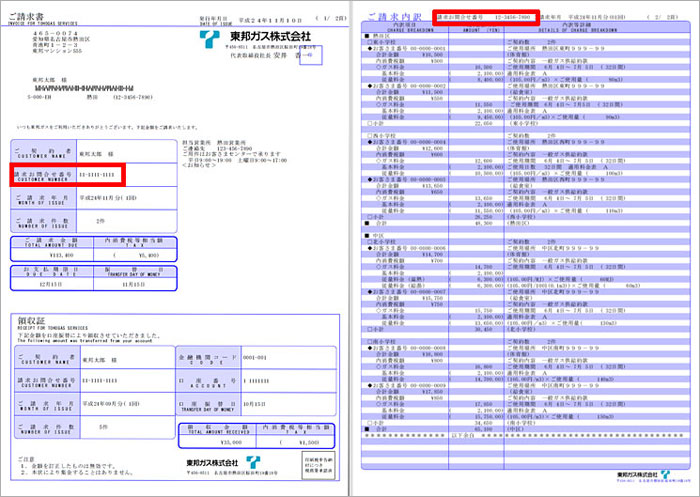Click the ACCOUNT label in the receipt
Image resolution: width=700 pixels, height=497 pixels.
tap(208, 386)
